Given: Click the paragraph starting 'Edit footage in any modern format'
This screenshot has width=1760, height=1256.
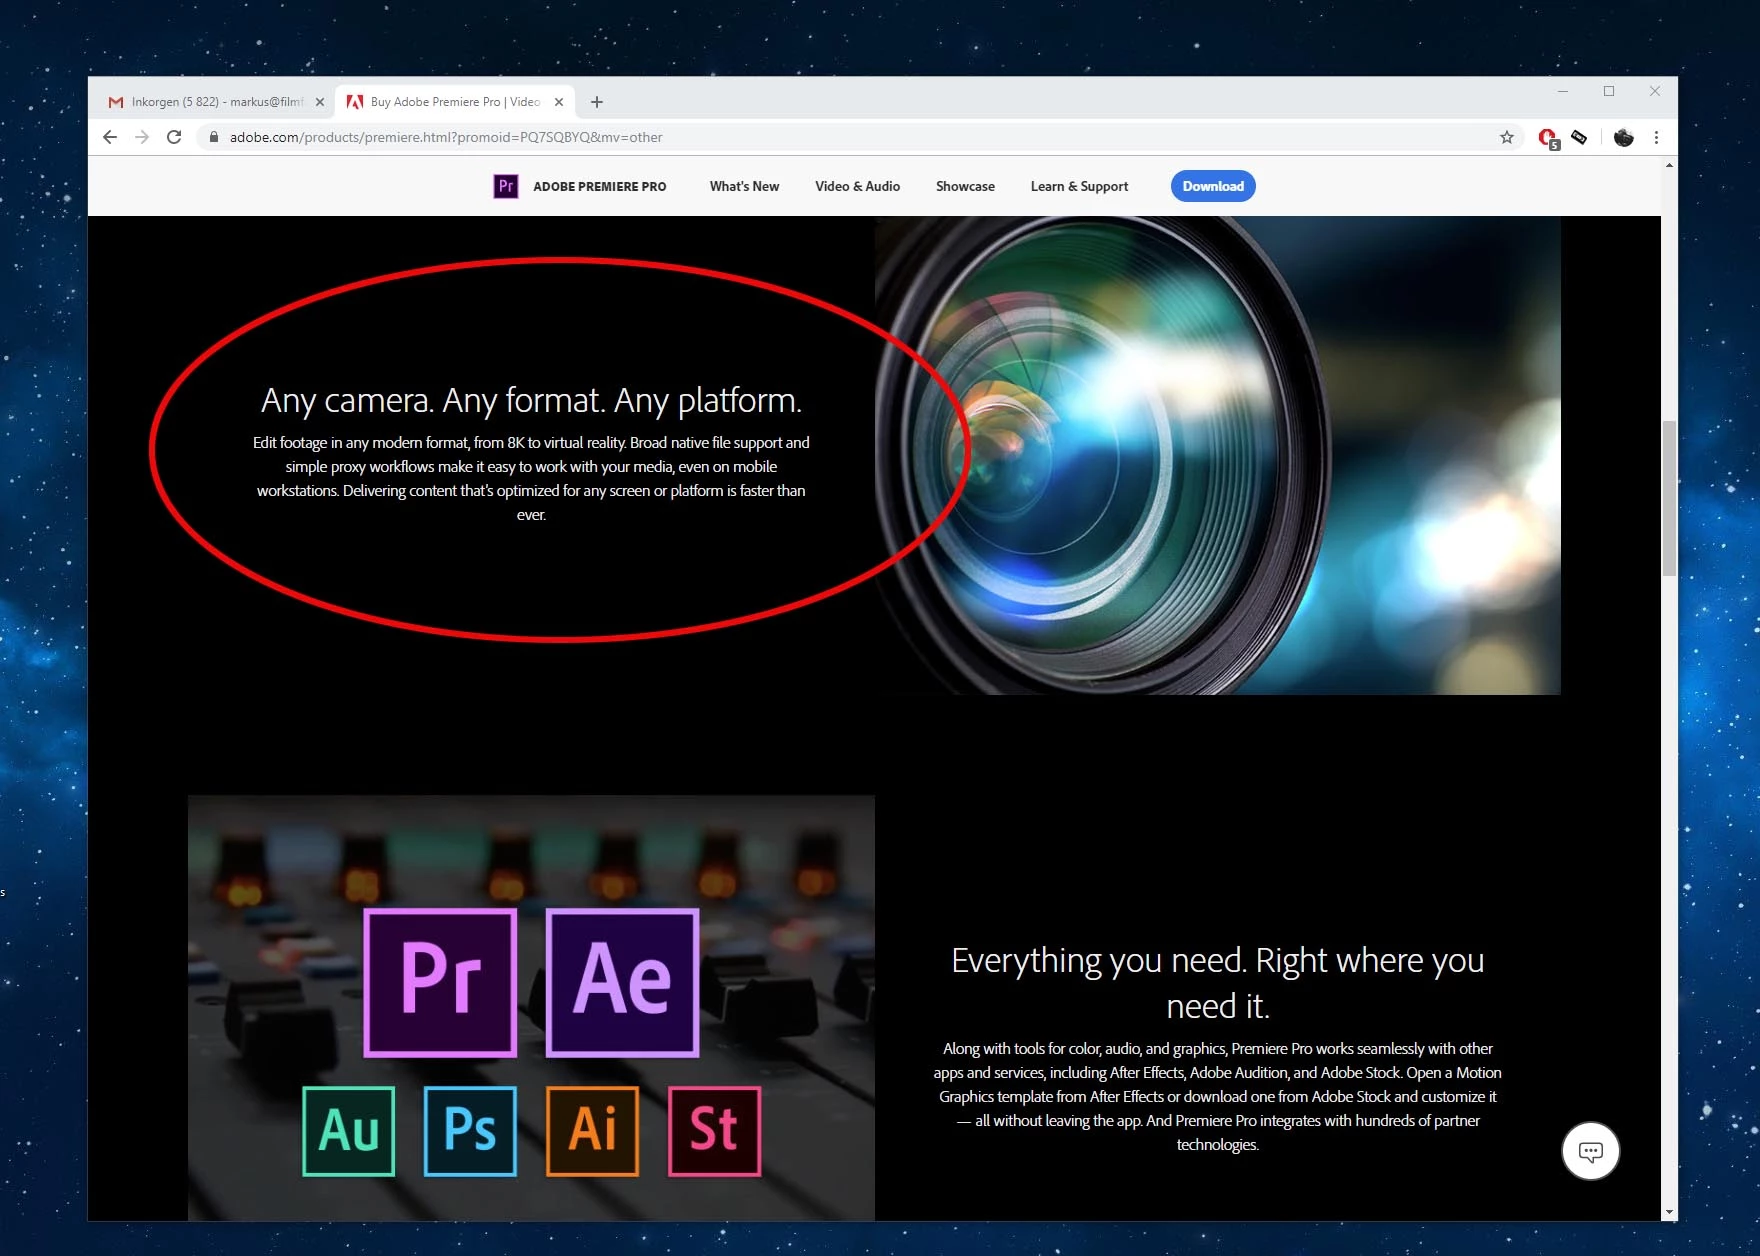Looking at the screenshot, I should [531, 479].
